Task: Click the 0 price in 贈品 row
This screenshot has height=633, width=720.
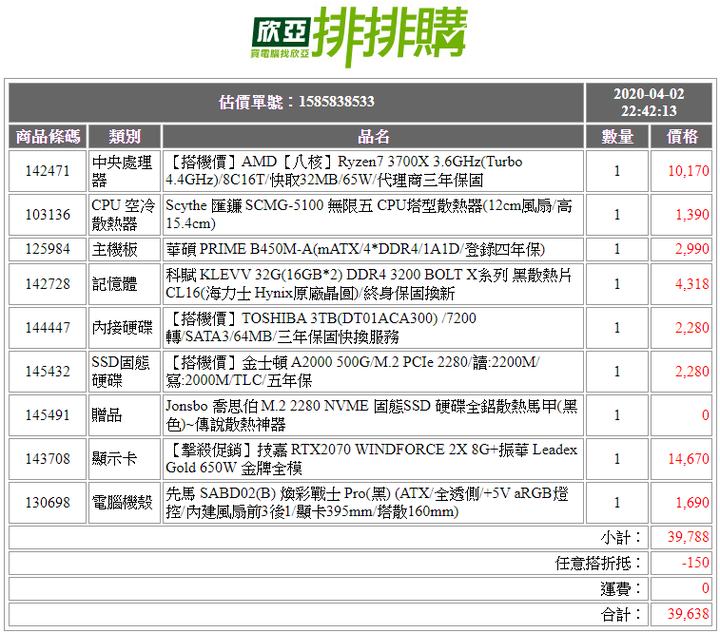Action: 705,415
